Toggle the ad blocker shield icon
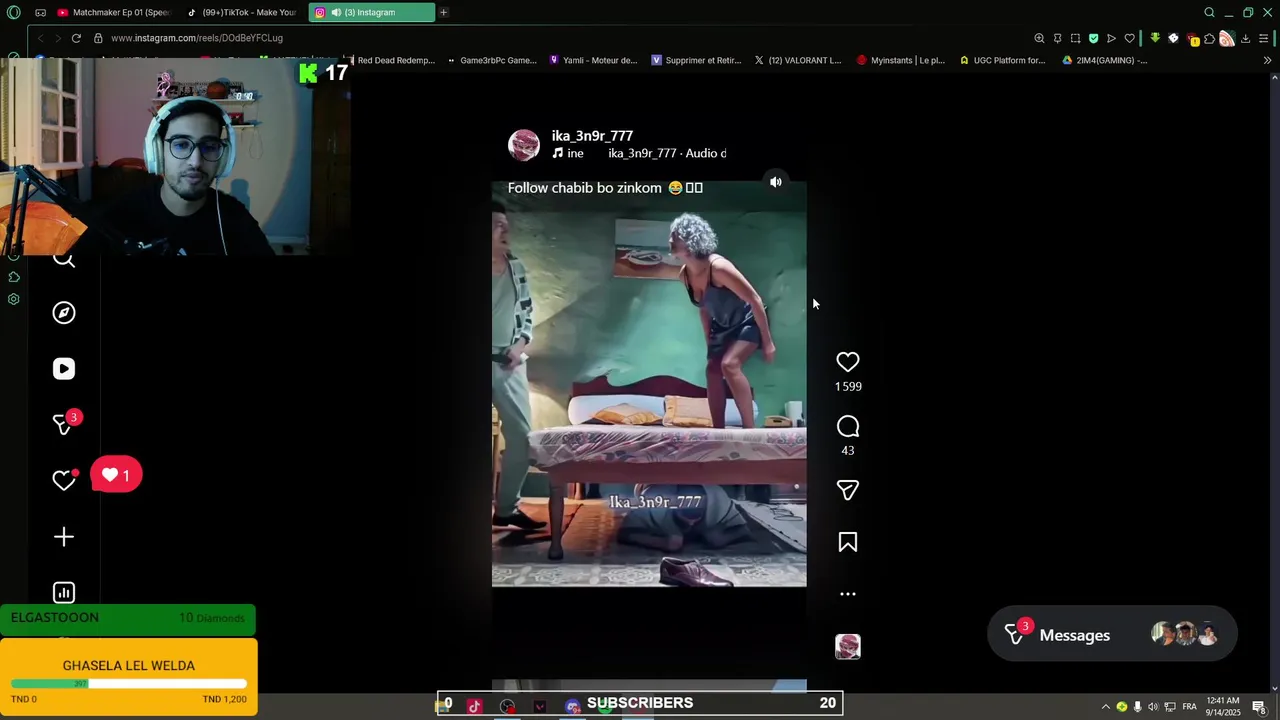 click(1093, 38)
